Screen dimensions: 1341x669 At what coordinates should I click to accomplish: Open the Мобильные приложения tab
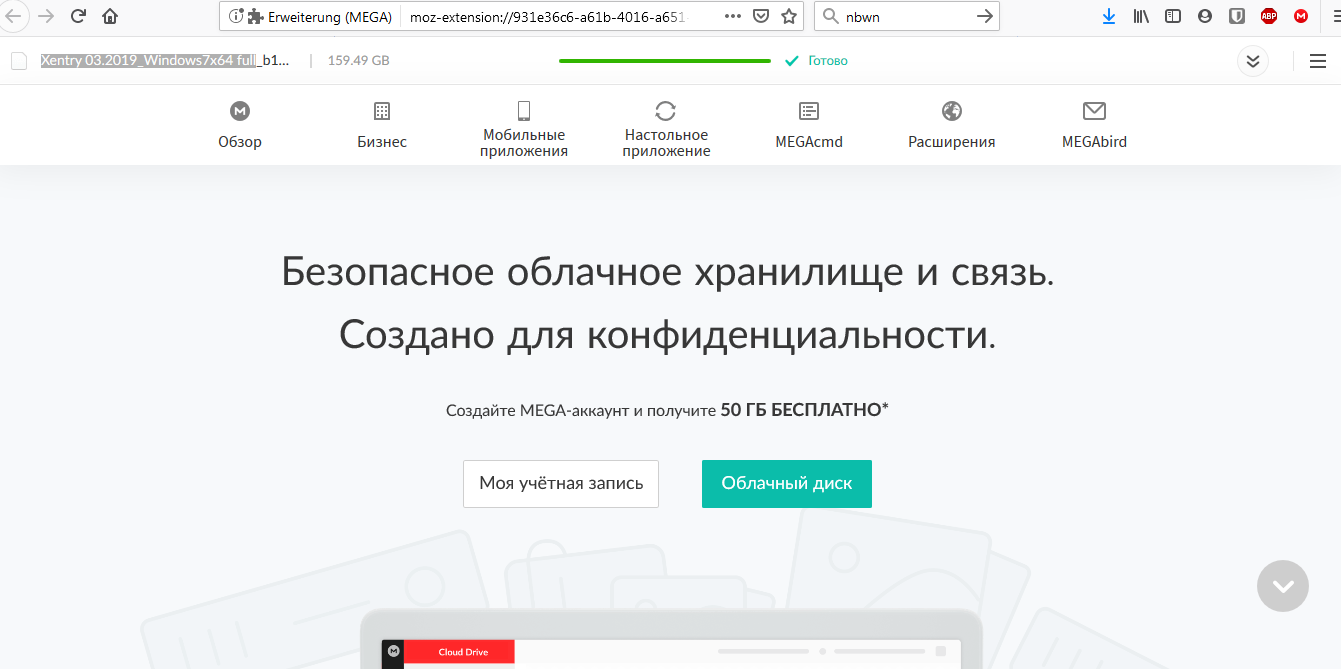524,130
